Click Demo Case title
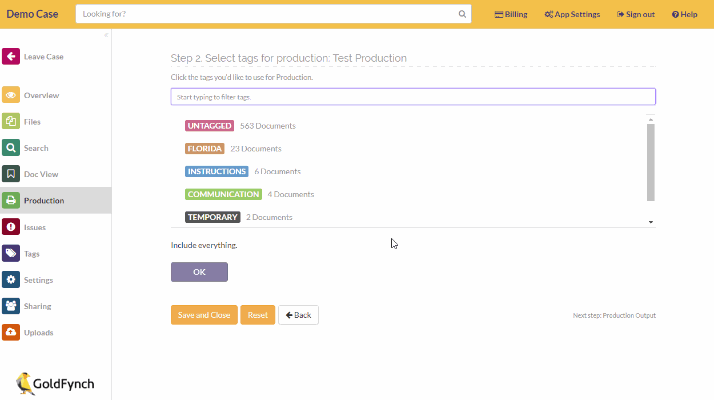The width and height of the screenshot is (714, 400). click(x=32, y=14)
